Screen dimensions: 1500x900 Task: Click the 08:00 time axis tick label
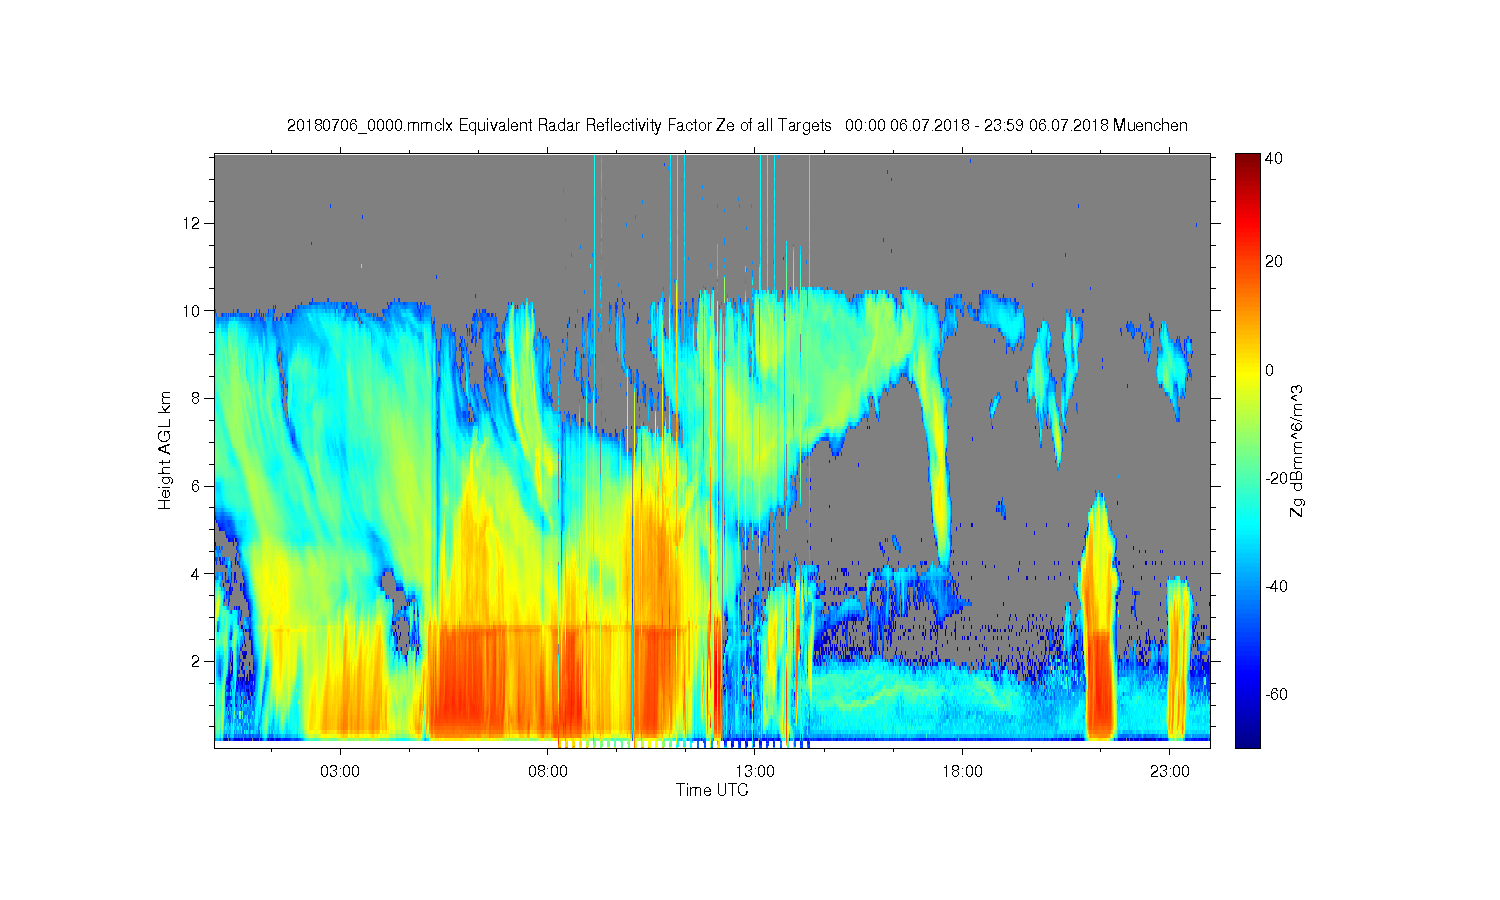(x=548, y=772)
